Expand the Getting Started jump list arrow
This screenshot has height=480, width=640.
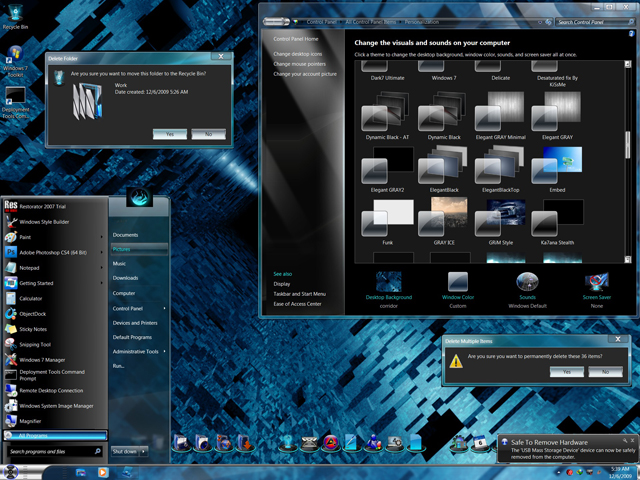pyautogui.click(x=101, y=283)
